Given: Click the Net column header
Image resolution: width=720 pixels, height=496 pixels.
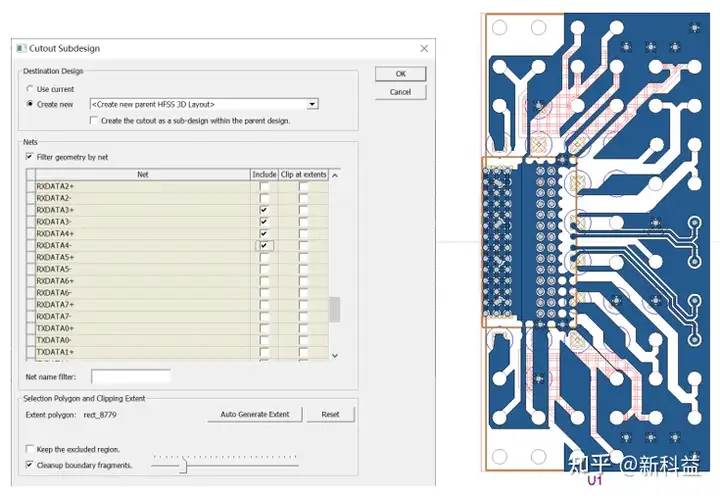Looking at the screenshot, I should coord(142,175).
